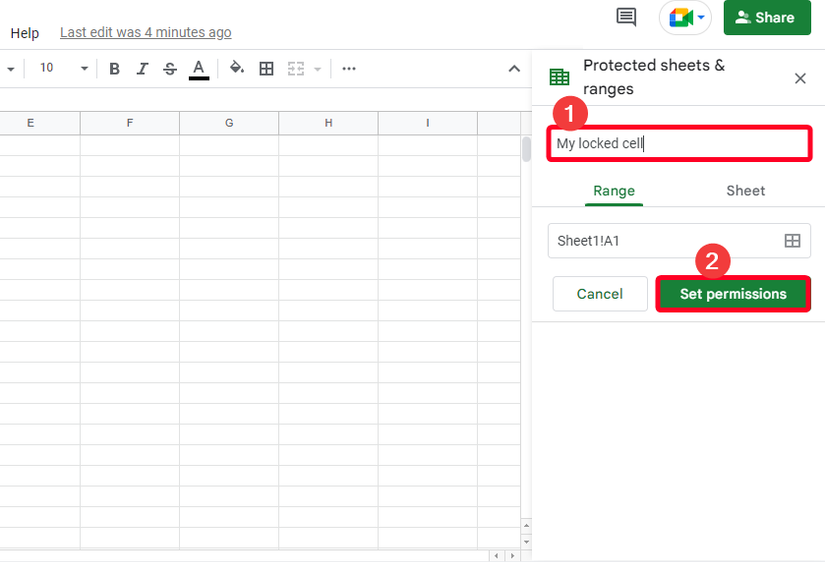Open the more toolbar options ellipsis
This screenshot has height=562, width=825.
tap(349, 69)
